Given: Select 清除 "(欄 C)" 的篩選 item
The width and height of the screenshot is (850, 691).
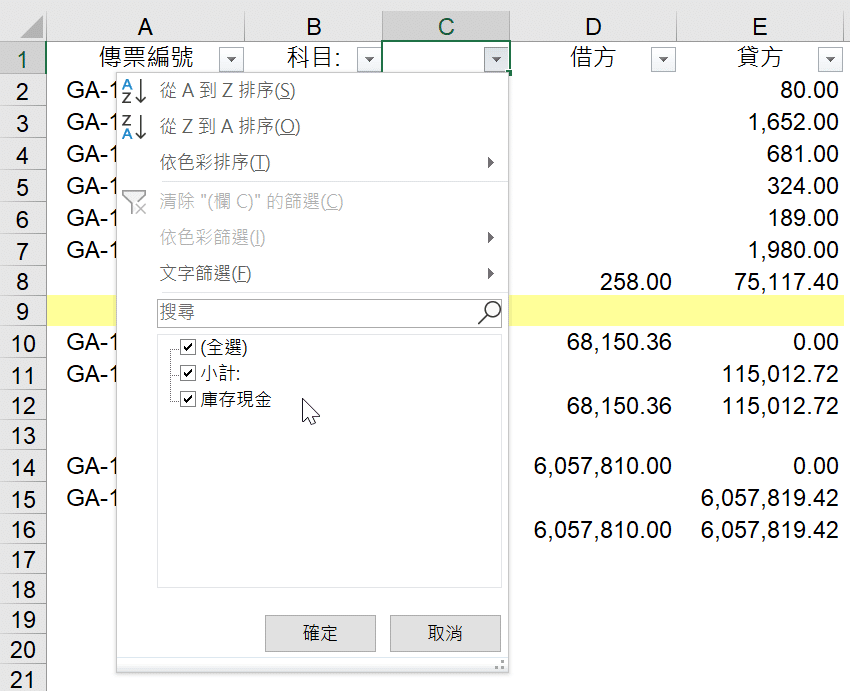Looking at the screenshot, I should click(313, 202).
